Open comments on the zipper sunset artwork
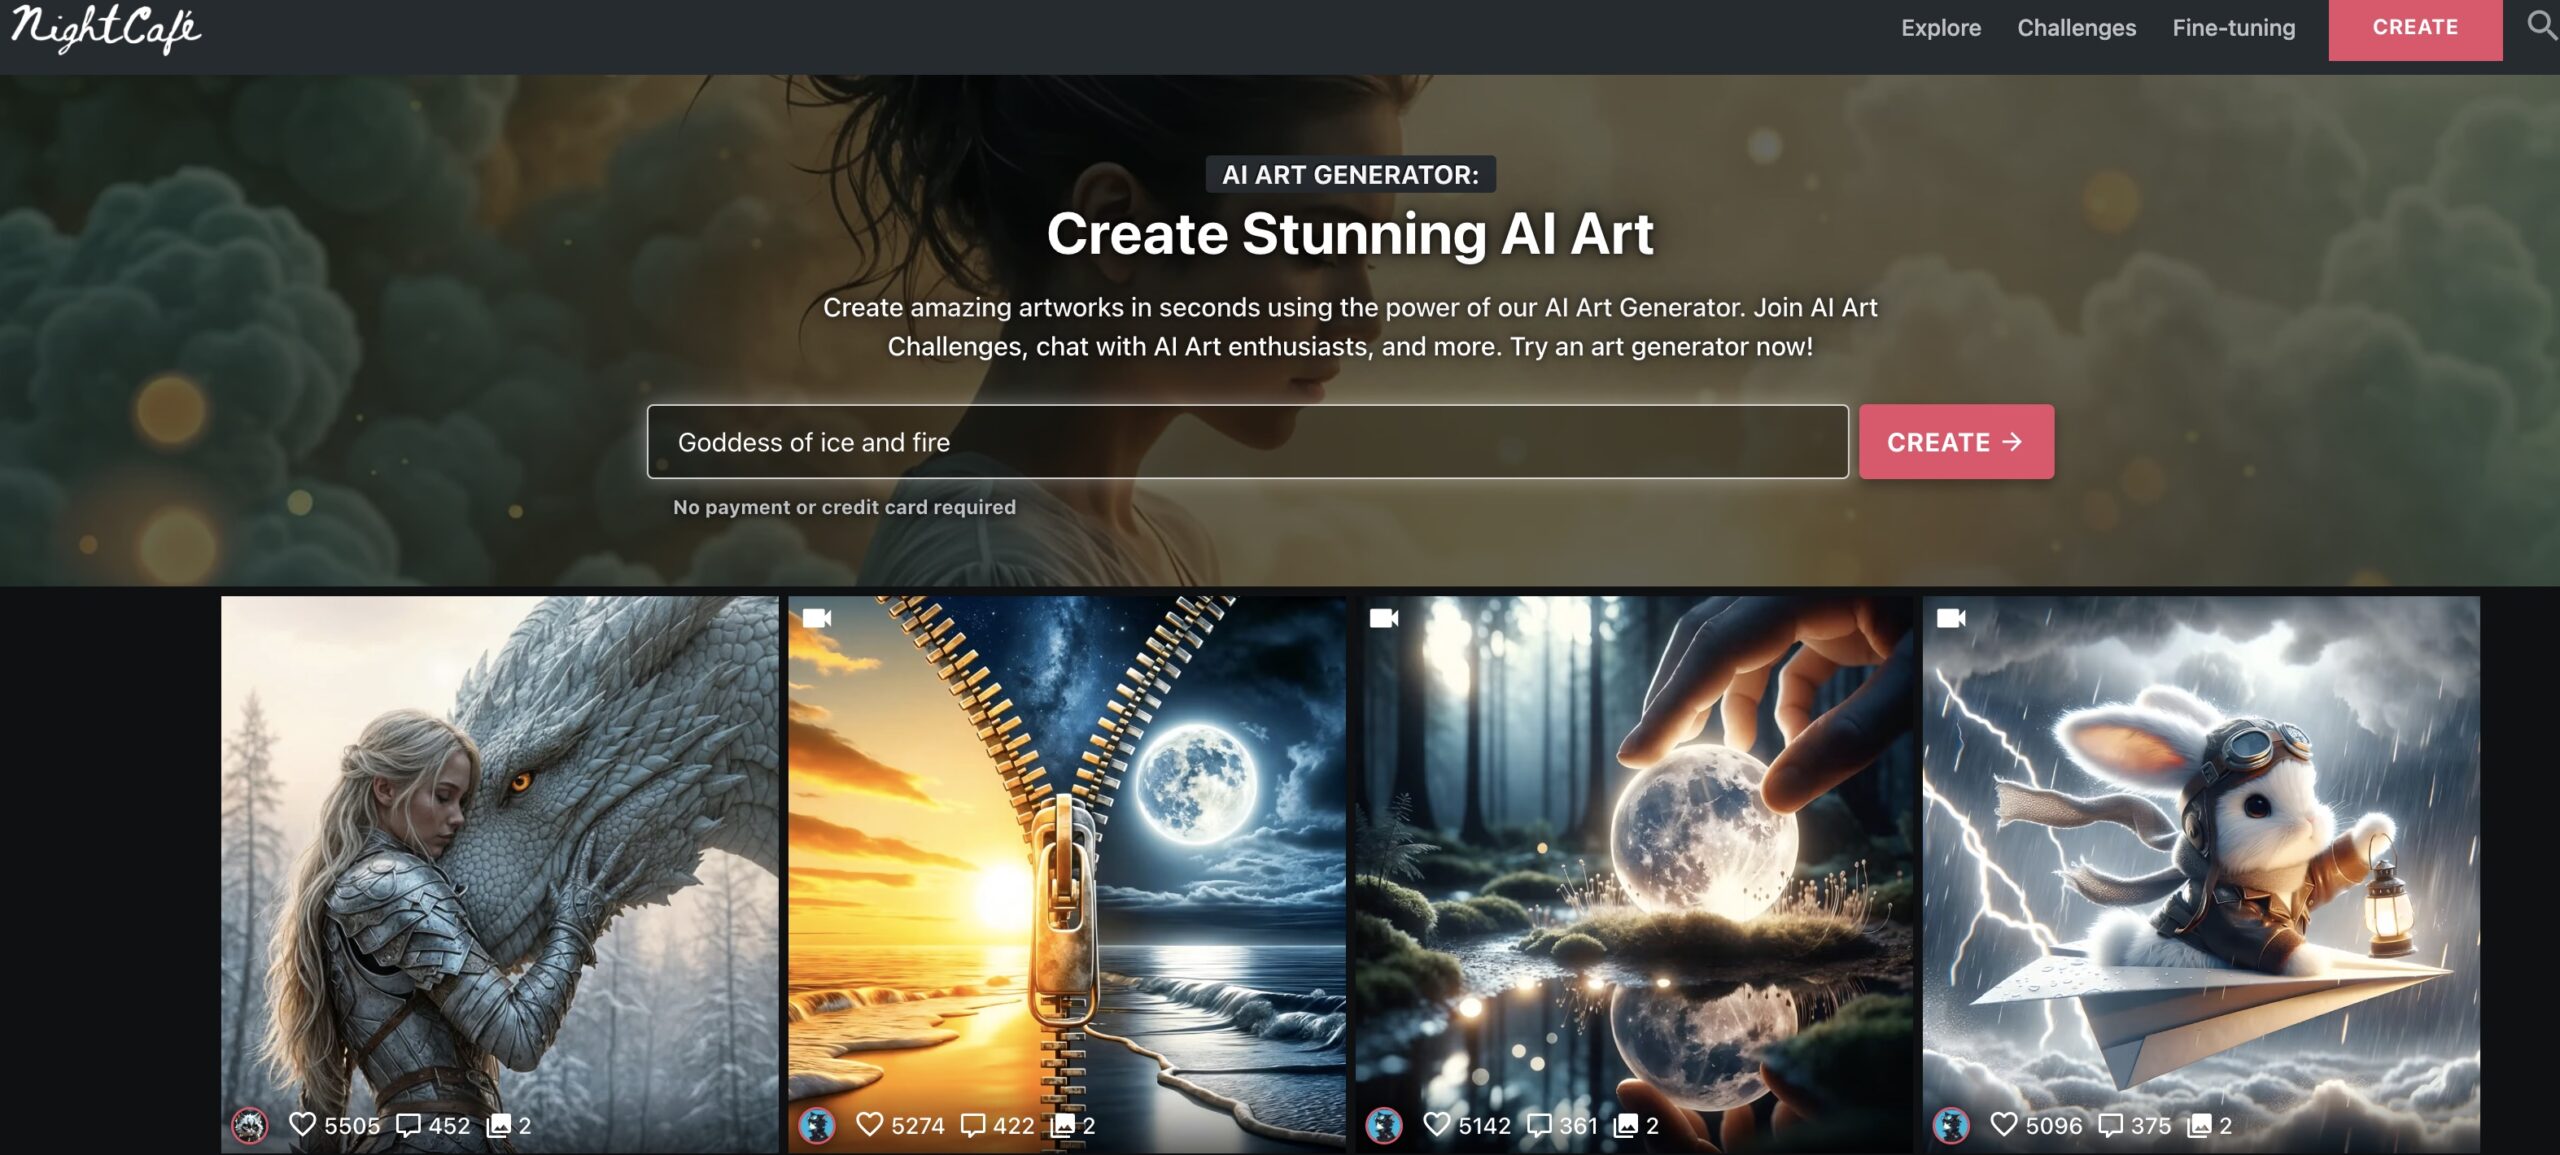The height and width of the screenshot is (1155, 2560). point(972,1125)
